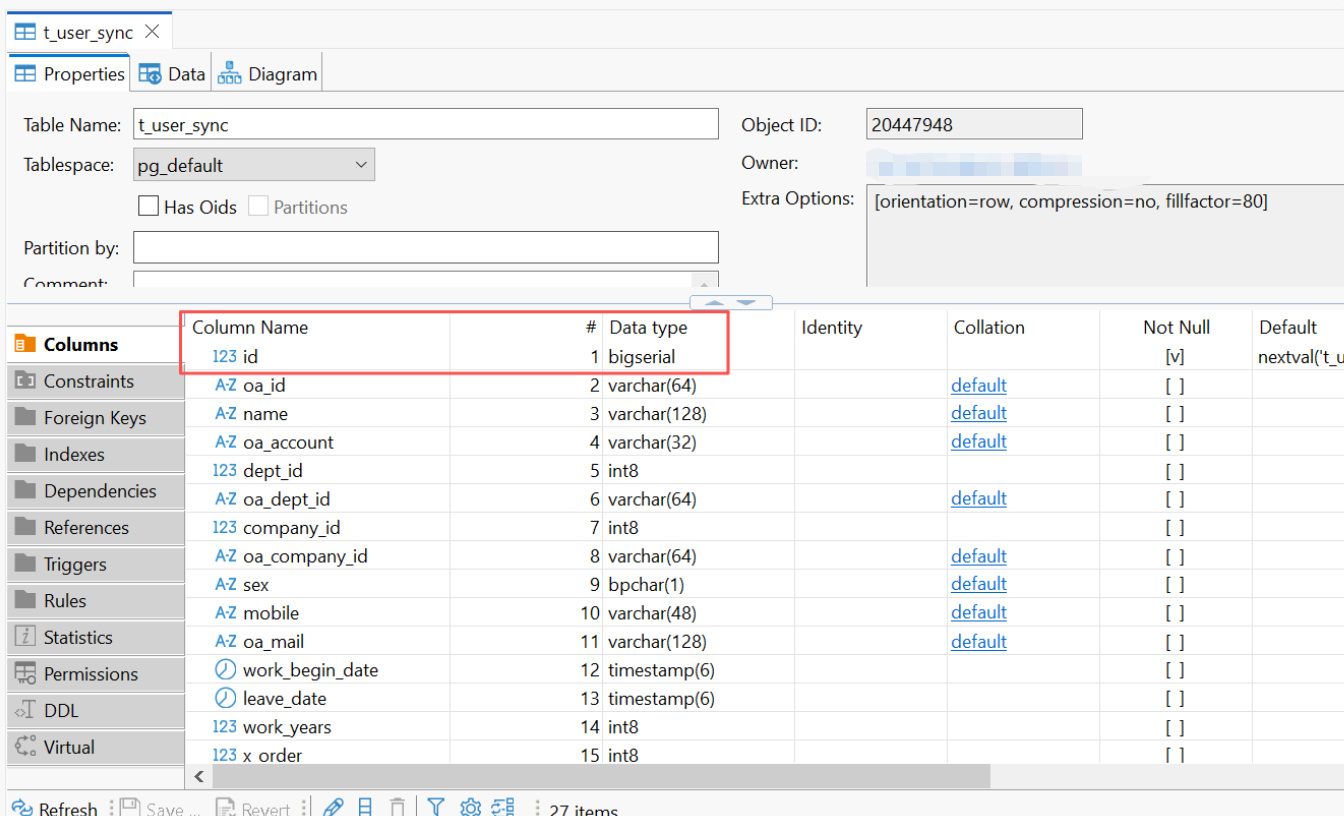The image size is (1344, 816).
Task: Open the Foreign Keys section in sidebar
Action: [x=94, y=418]
